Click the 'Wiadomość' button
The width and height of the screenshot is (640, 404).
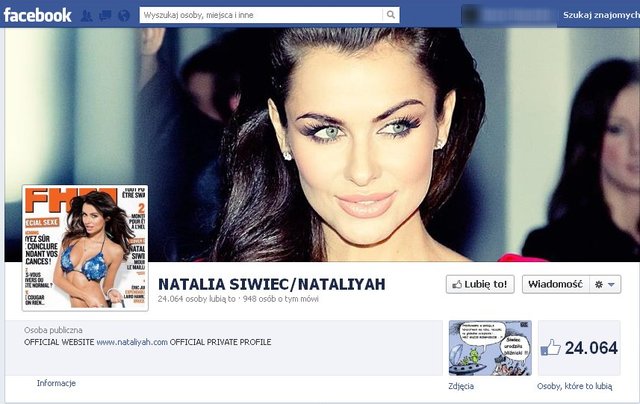(x=556, y=284)
